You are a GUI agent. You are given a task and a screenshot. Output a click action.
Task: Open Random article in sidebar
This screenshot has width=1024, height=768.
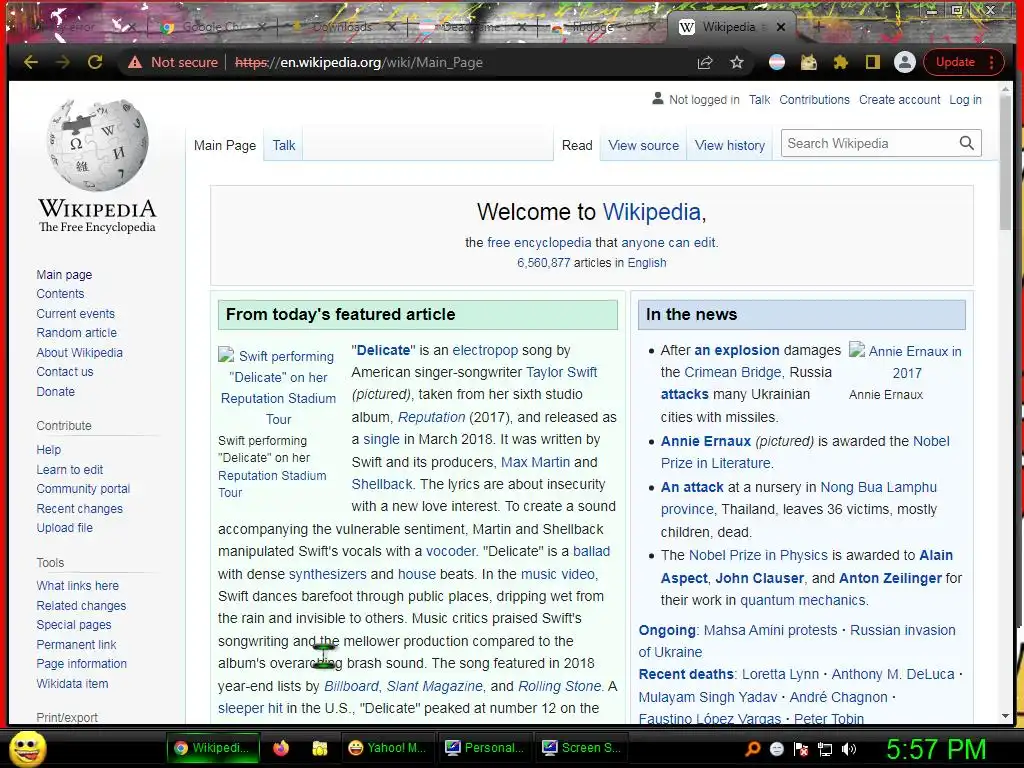point(76,332)
